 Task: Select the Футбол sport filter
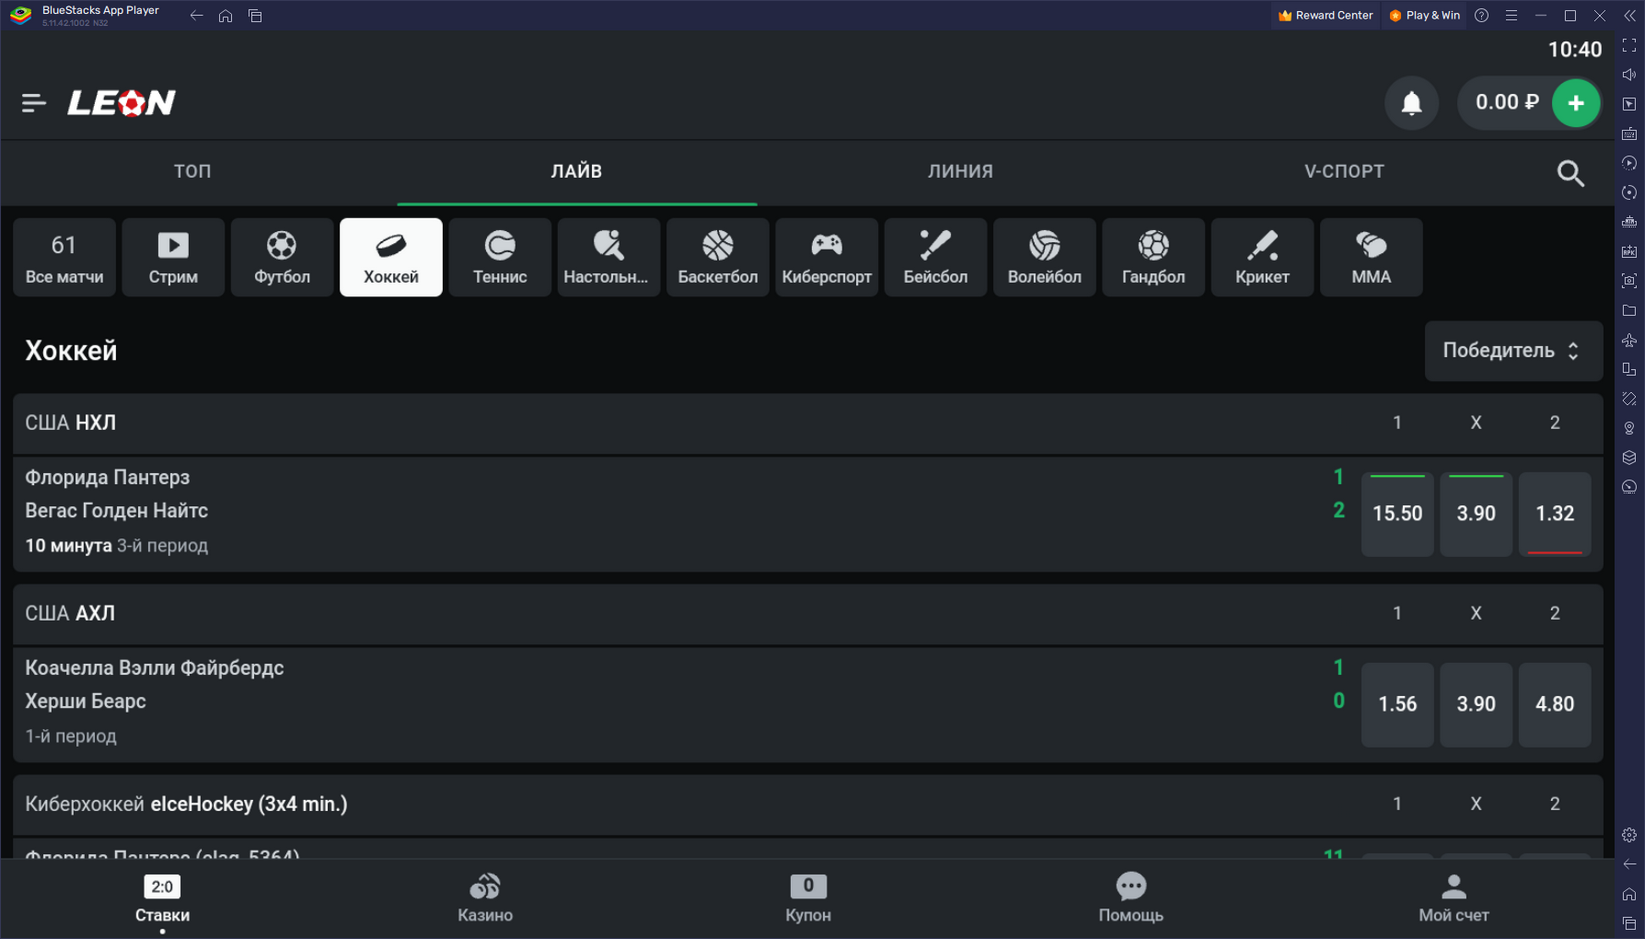click(x=282, y=257)
